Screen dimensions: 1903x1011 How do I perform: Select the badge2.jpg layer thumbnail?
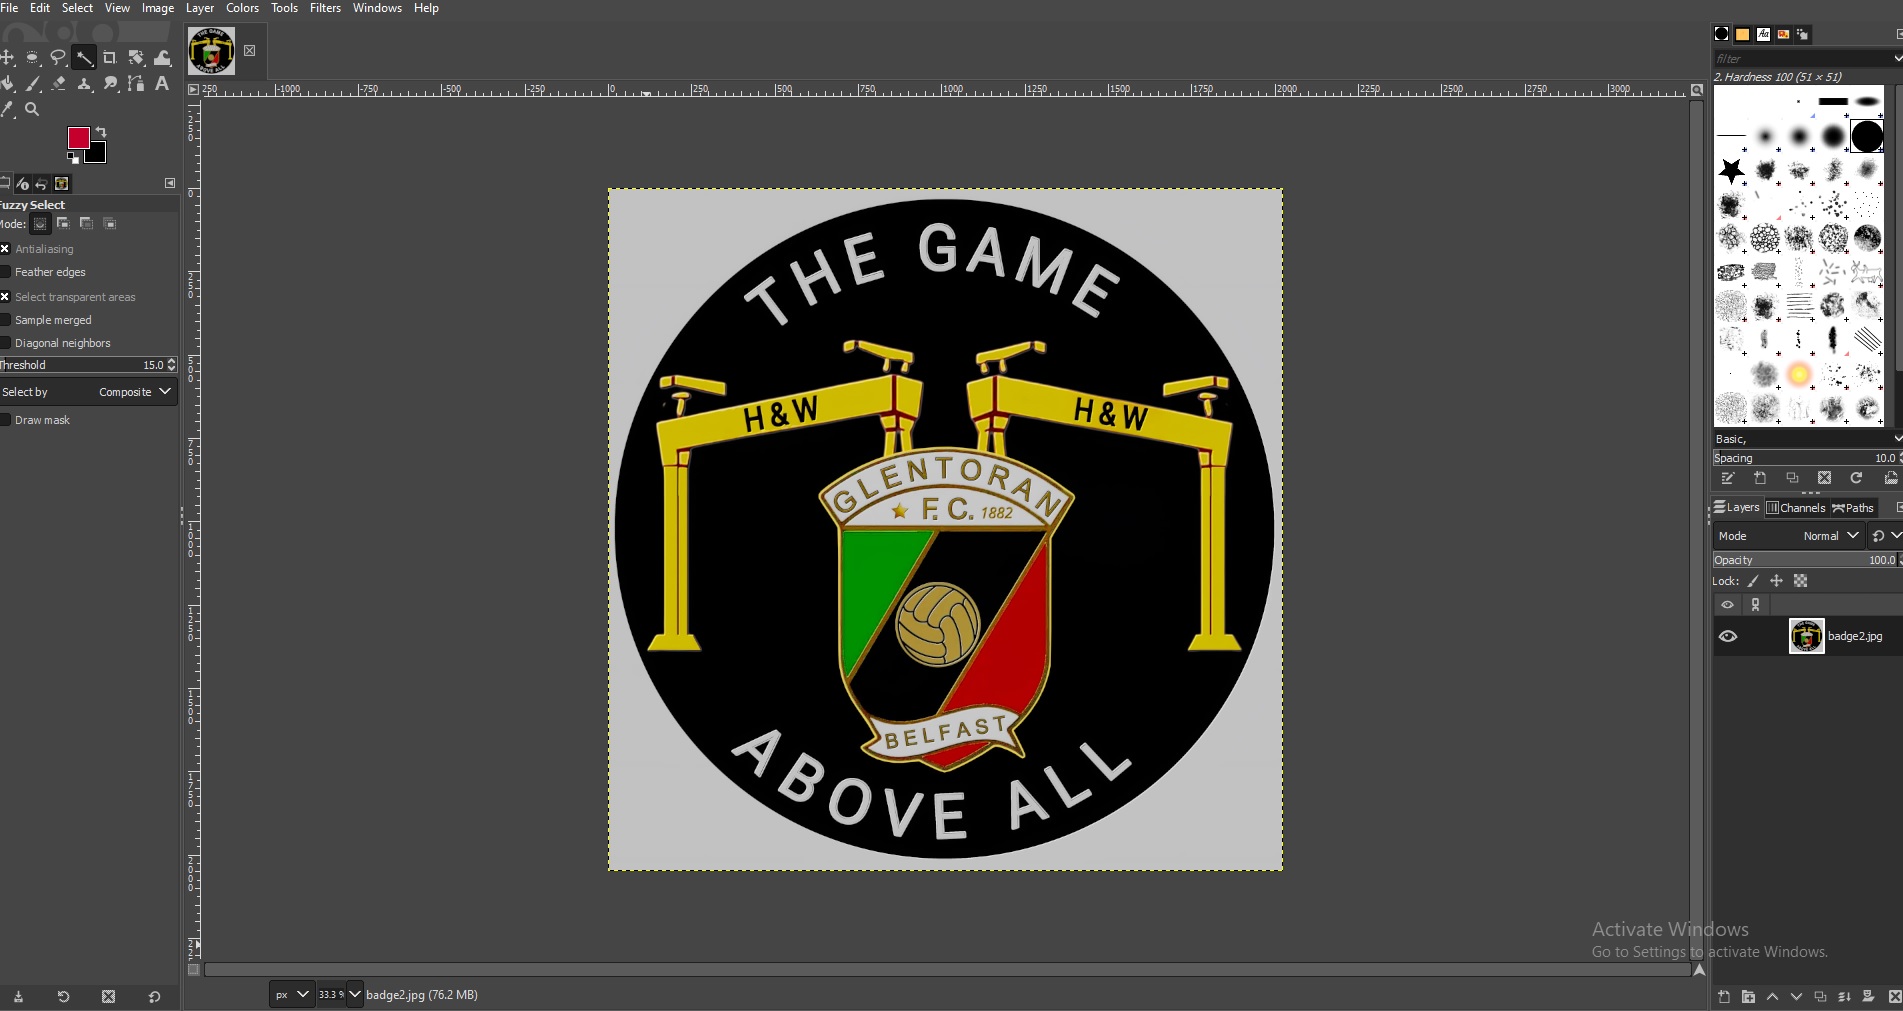point(1806,636)
